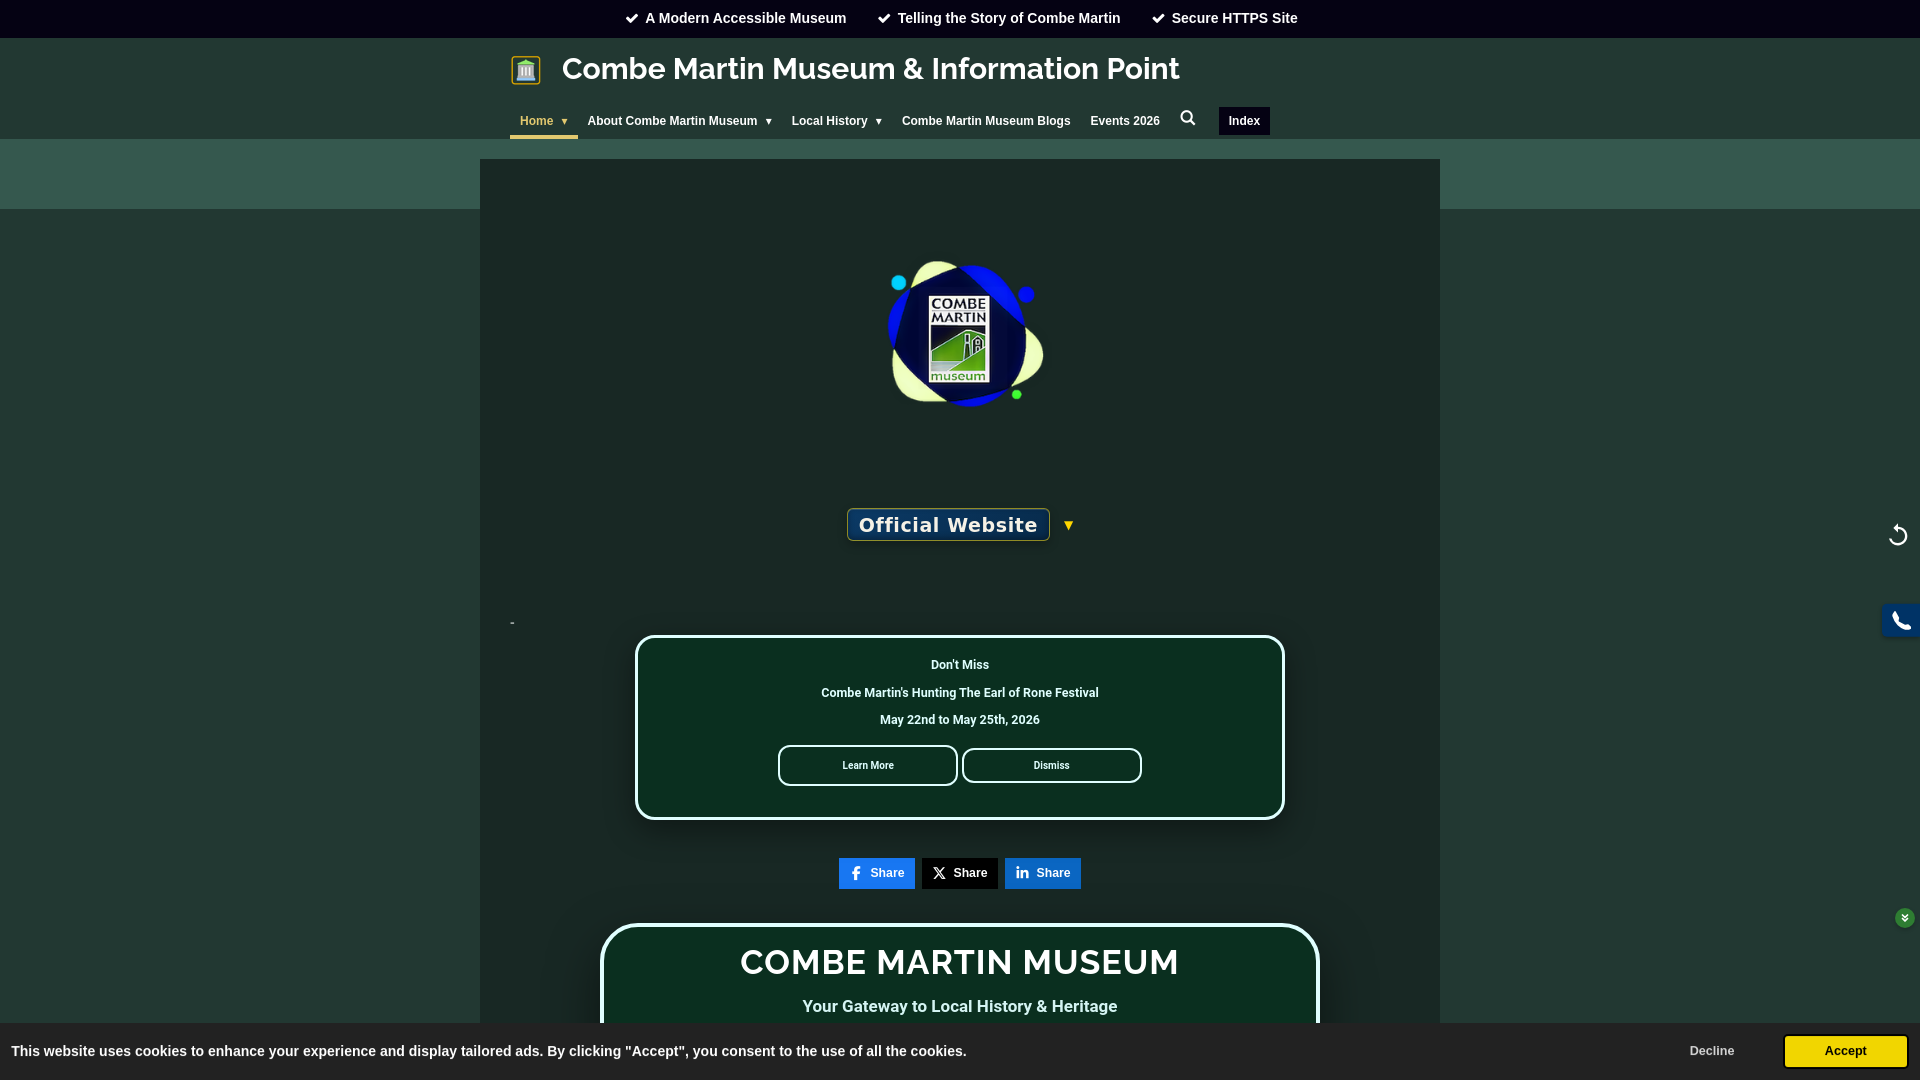Click the yellow triangle beside Official Website

tap(1068, 525)
